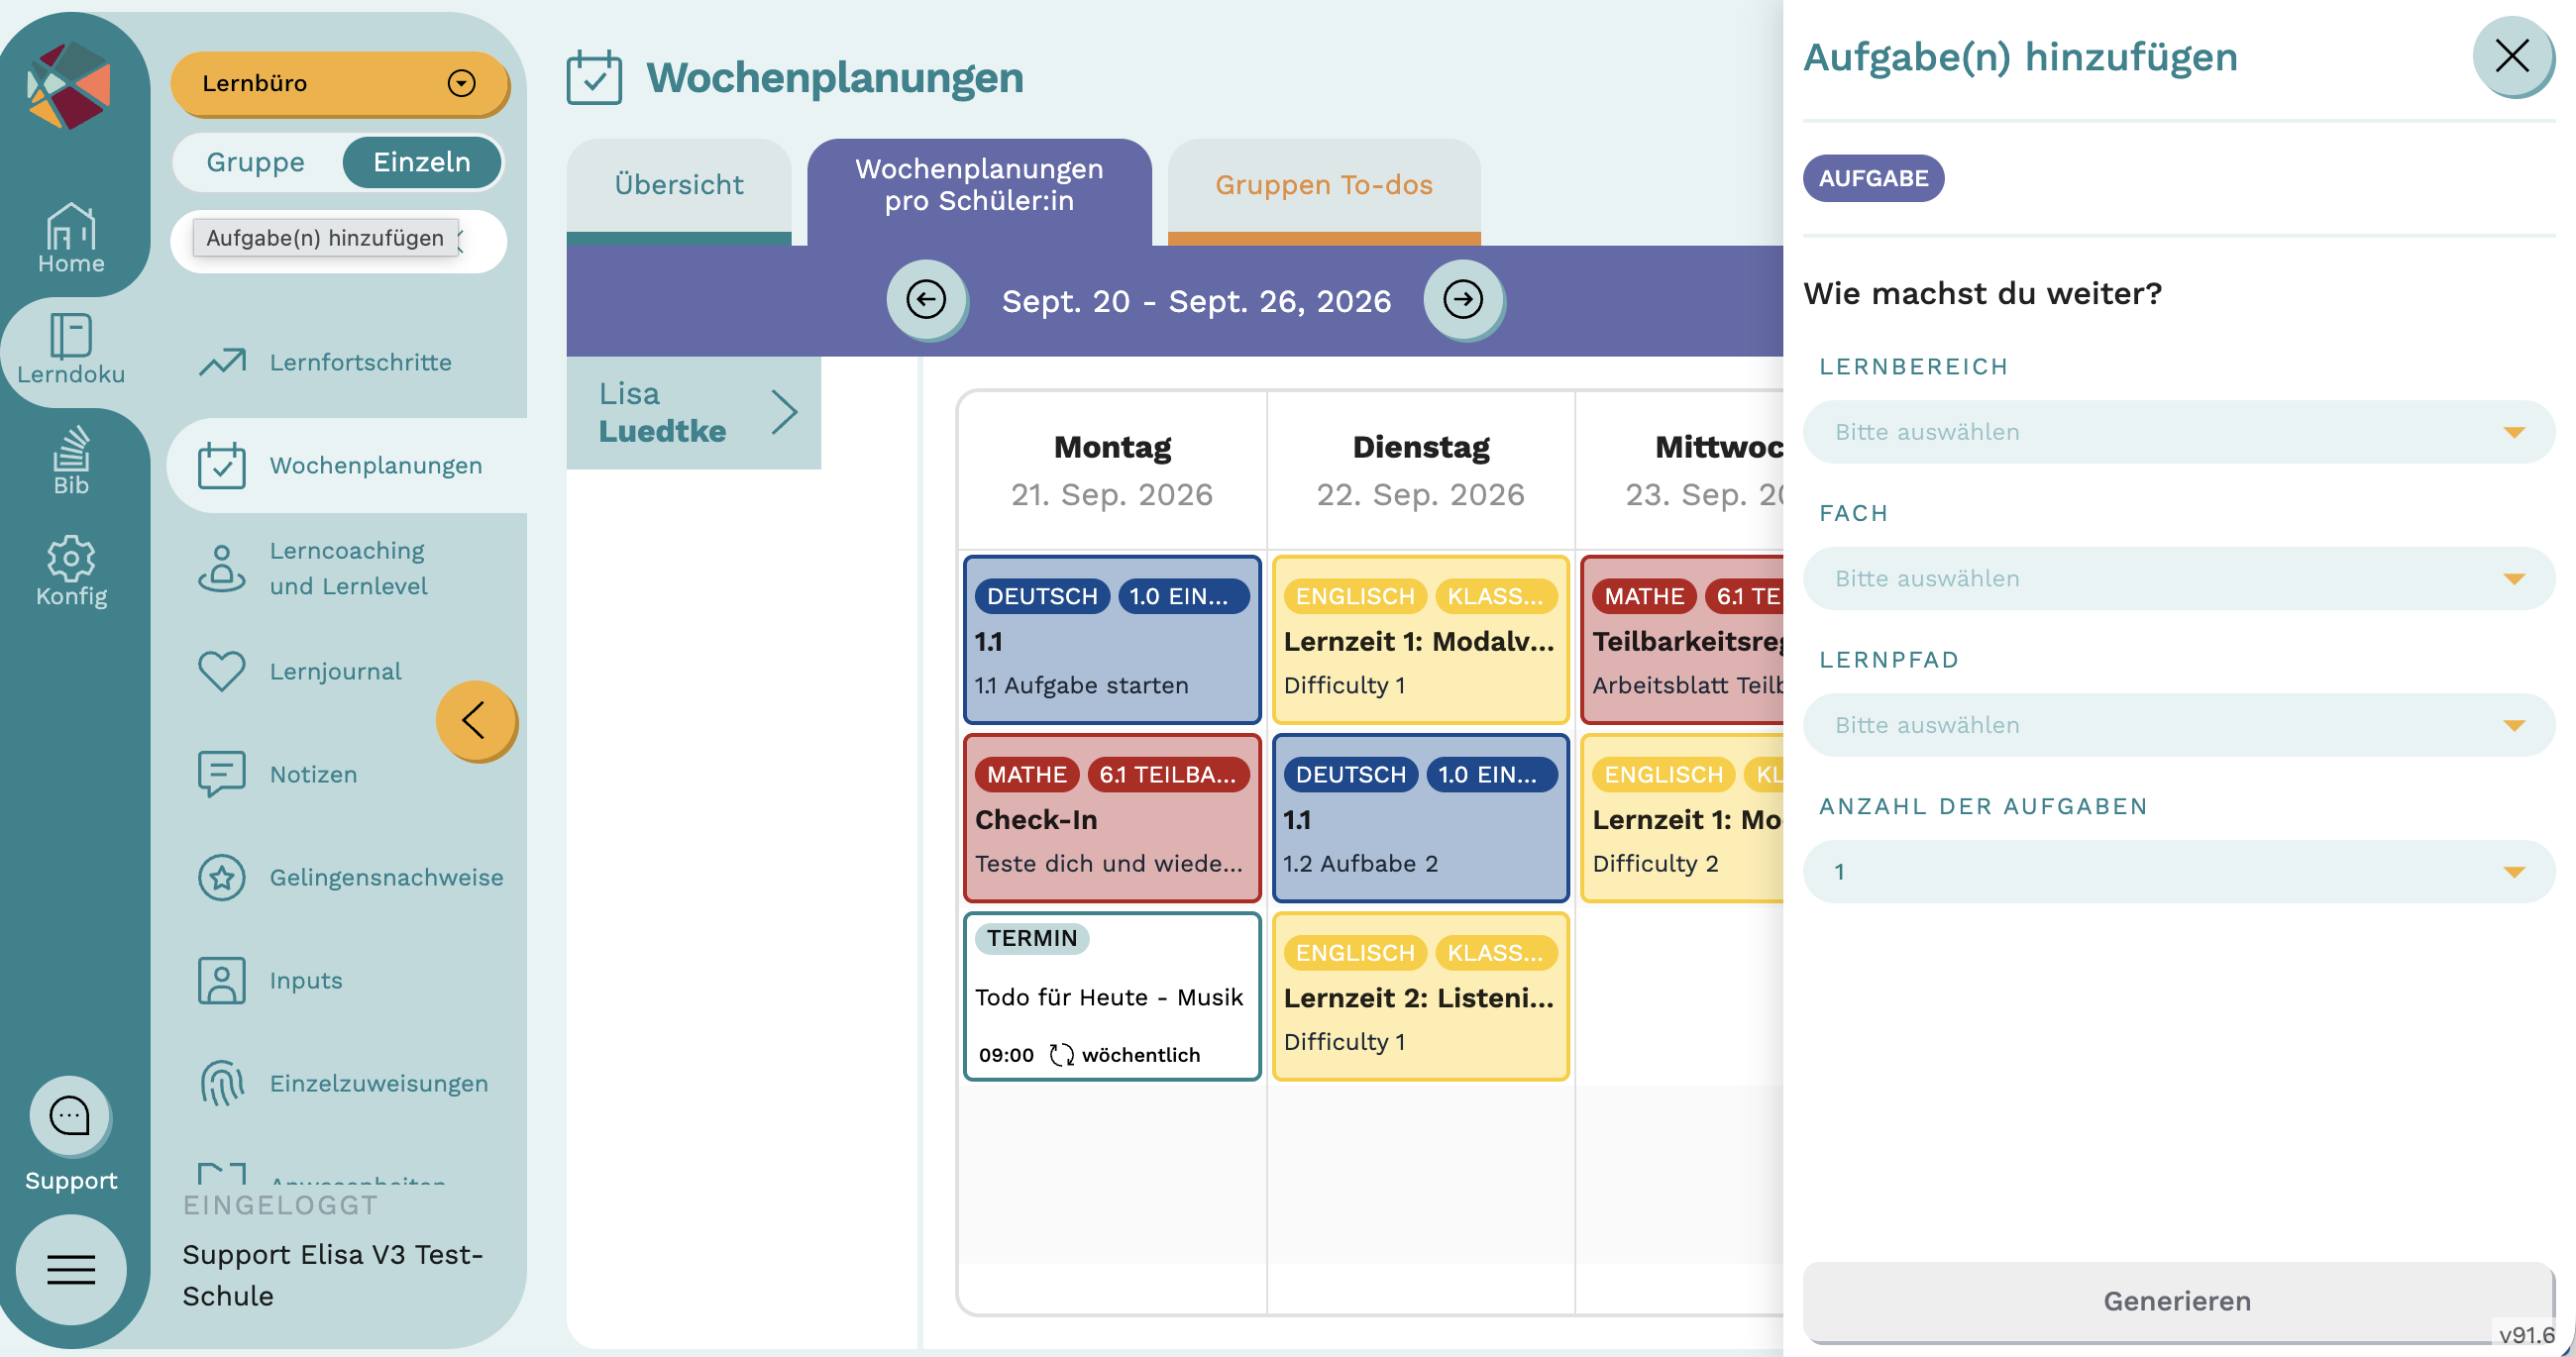Open the hamburger menu button
Viewport: 2576px width, 1357px height.
click(x=71, y=1269)
